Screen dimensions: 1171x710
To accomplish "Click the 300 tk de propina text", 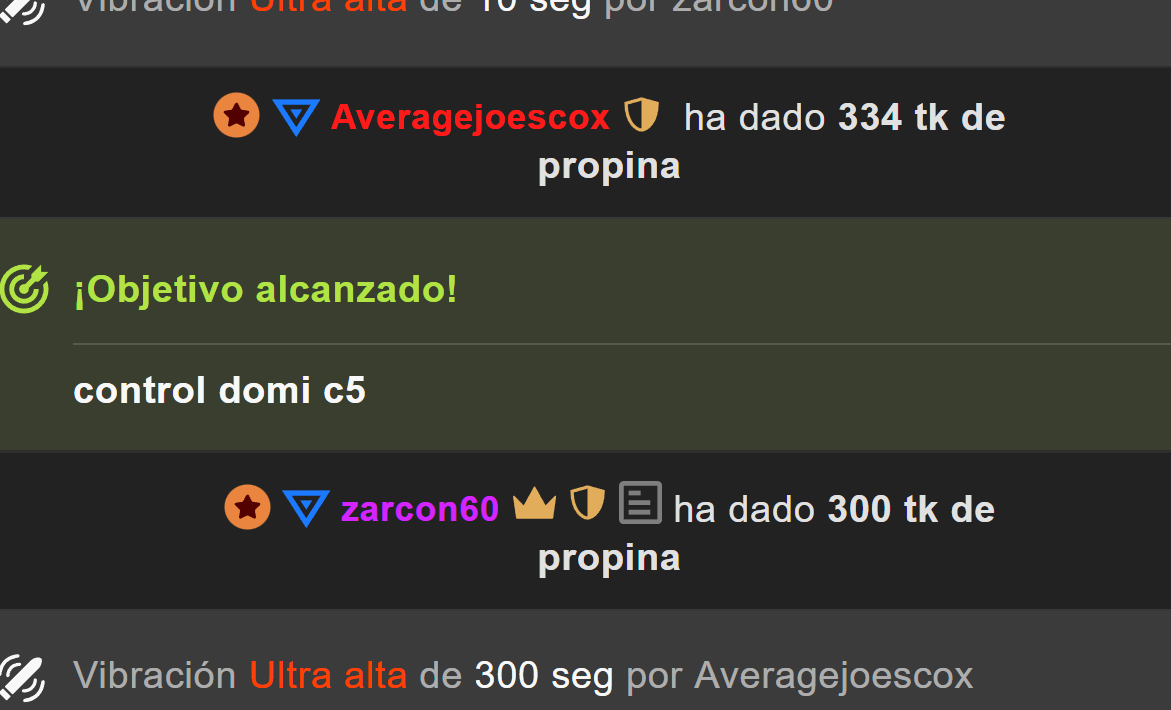I will point(766,533).
